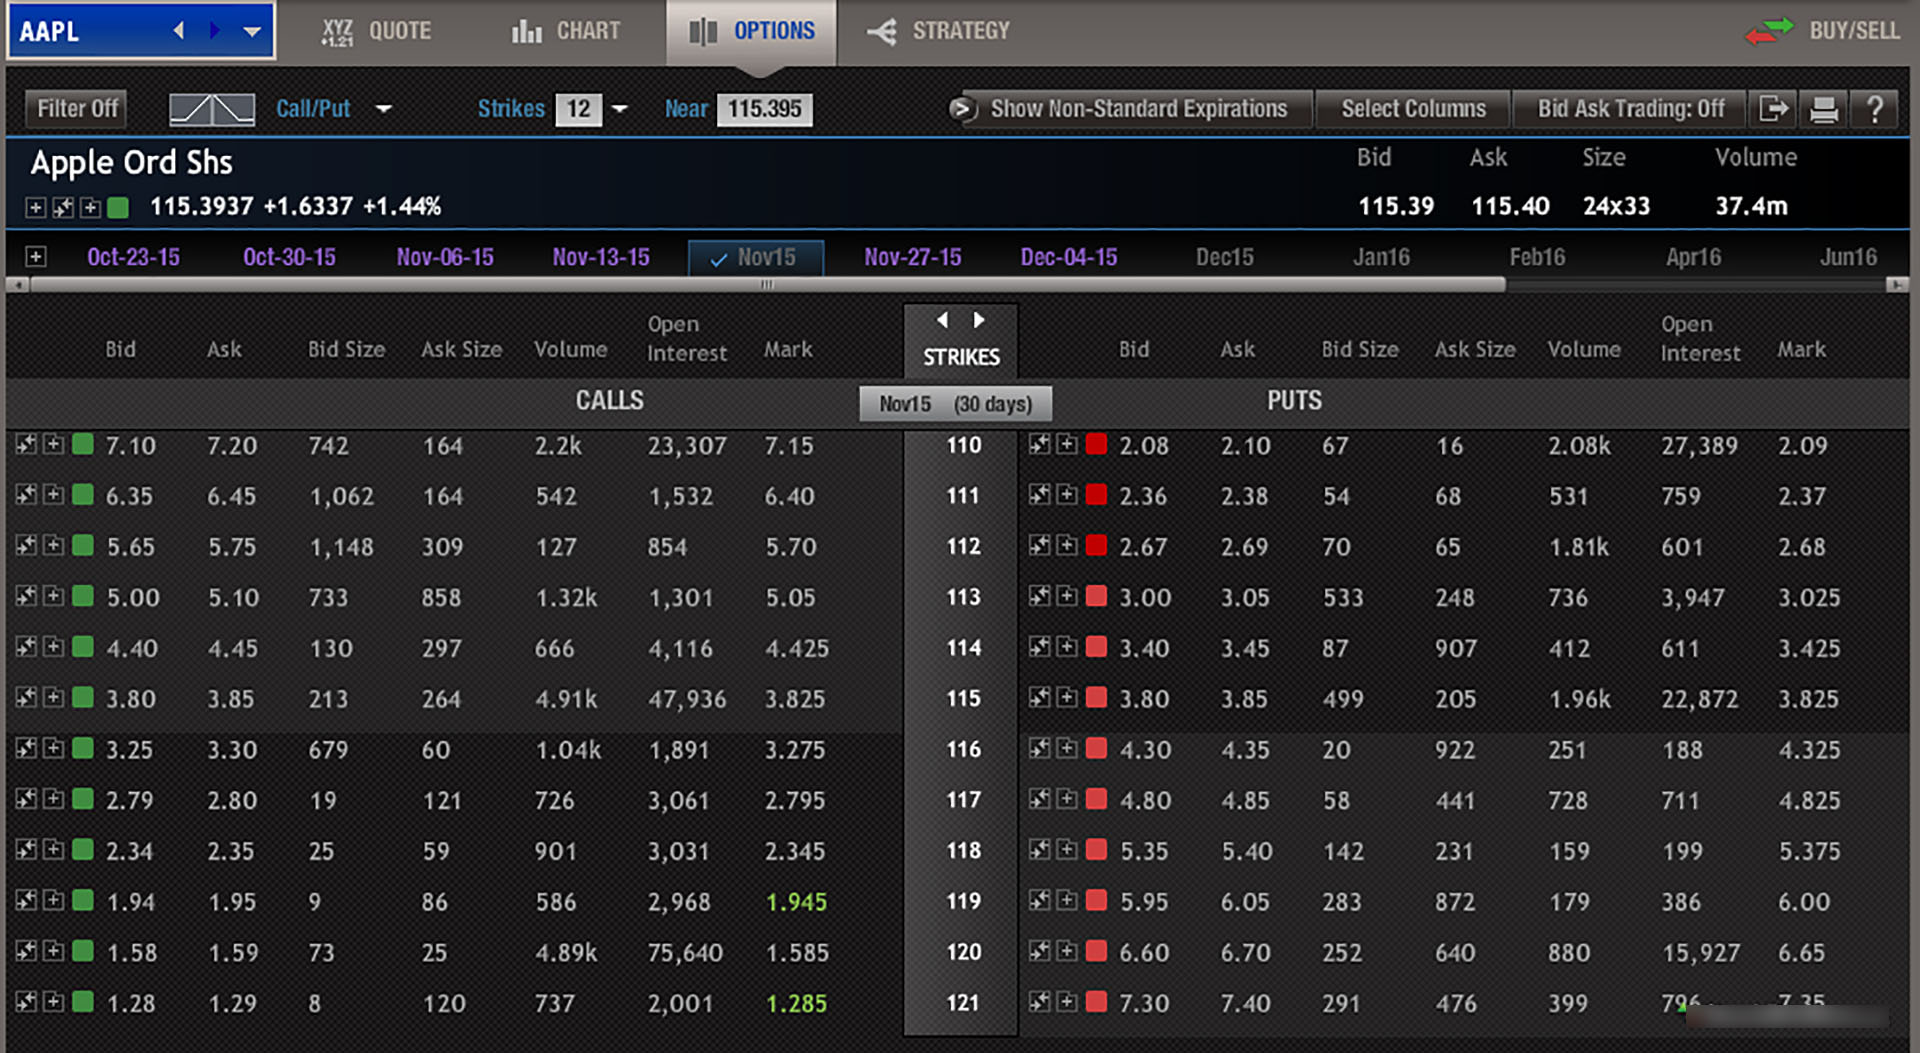Select the Dec-04-15 expiration
The image size is (1920, 1053).
tap(1069, 257)
